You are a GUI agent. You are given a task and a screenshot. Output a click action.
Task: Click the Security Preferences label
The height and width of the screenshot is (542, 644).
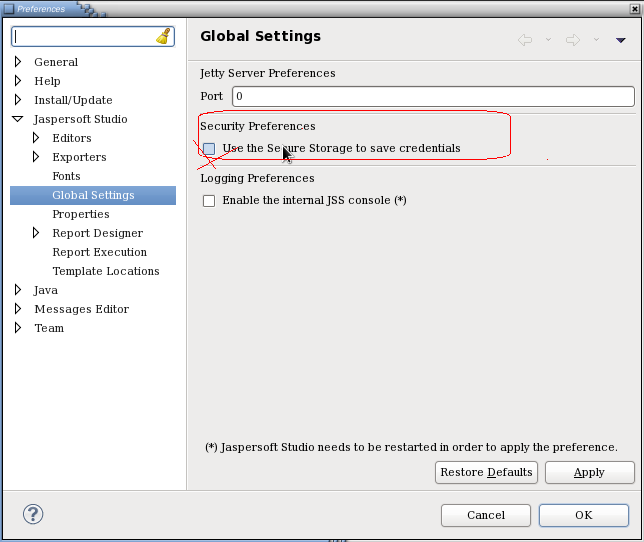[258, 126]
